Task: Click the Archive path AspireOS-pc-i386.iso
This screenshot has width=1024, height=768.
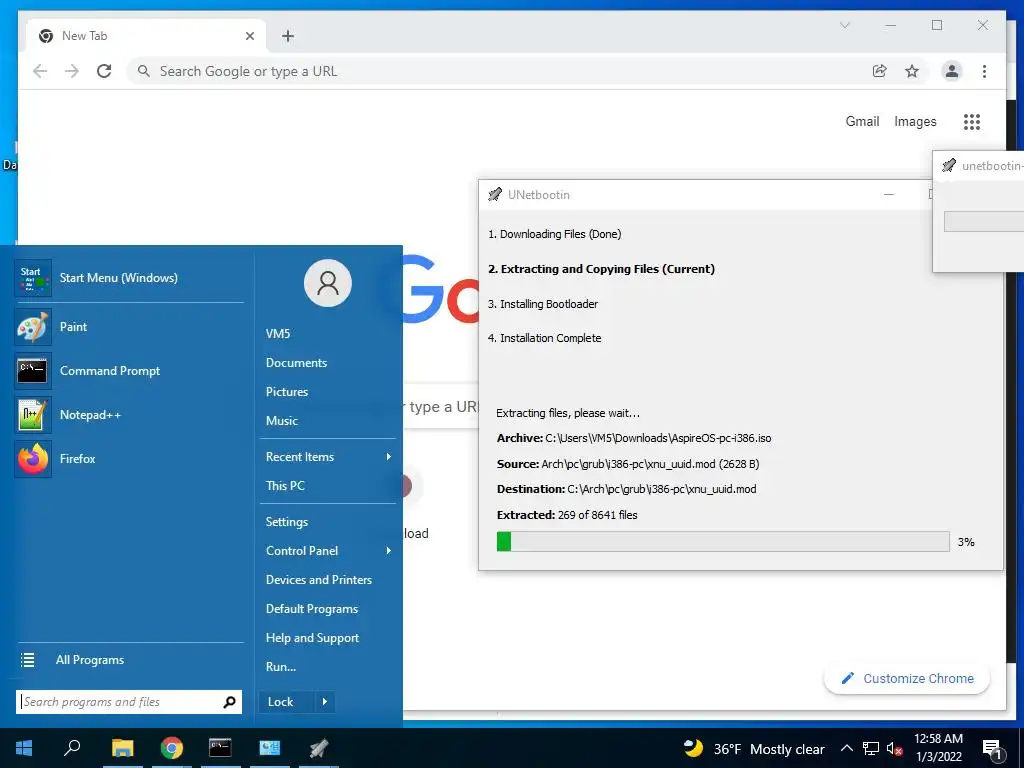Action: [658, 438]
